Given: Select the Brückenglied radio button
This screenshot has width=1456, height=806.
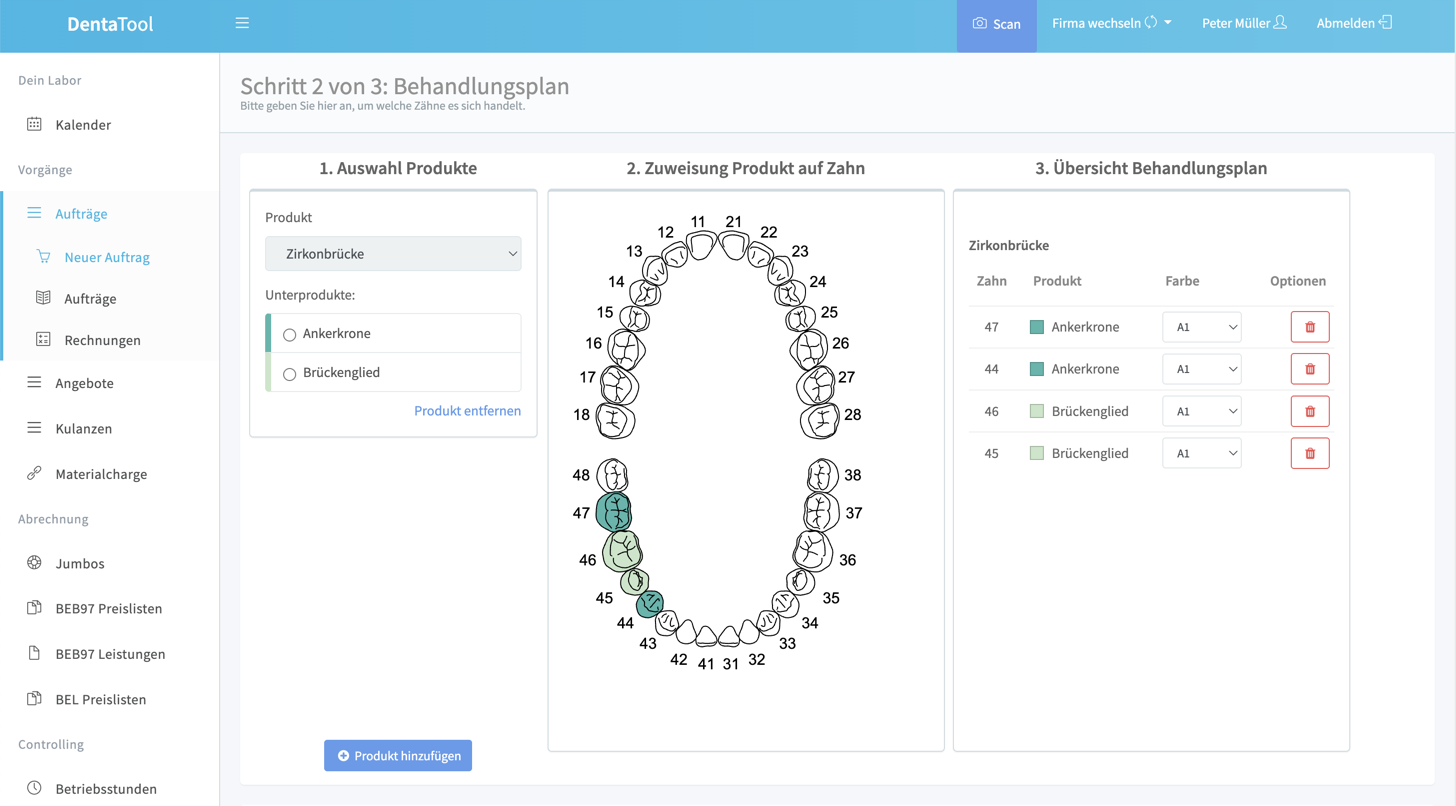Looking at the screenshot, I should (x=290, y=373).
